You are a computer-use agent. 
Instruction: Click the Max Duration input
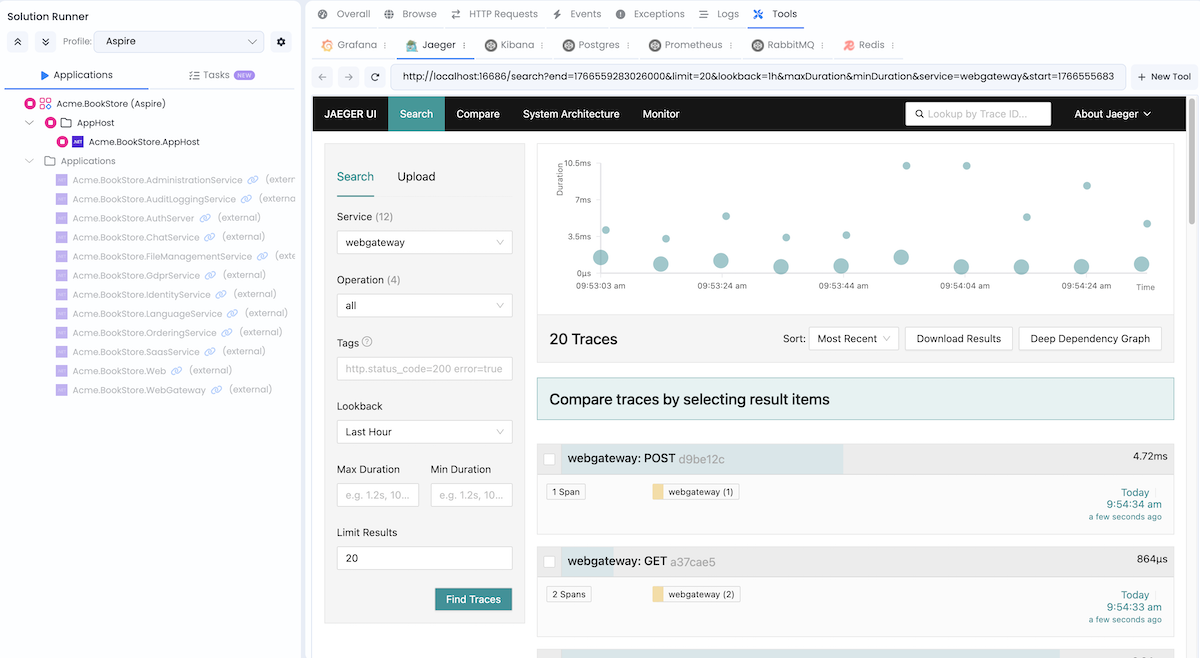point(378,495)
